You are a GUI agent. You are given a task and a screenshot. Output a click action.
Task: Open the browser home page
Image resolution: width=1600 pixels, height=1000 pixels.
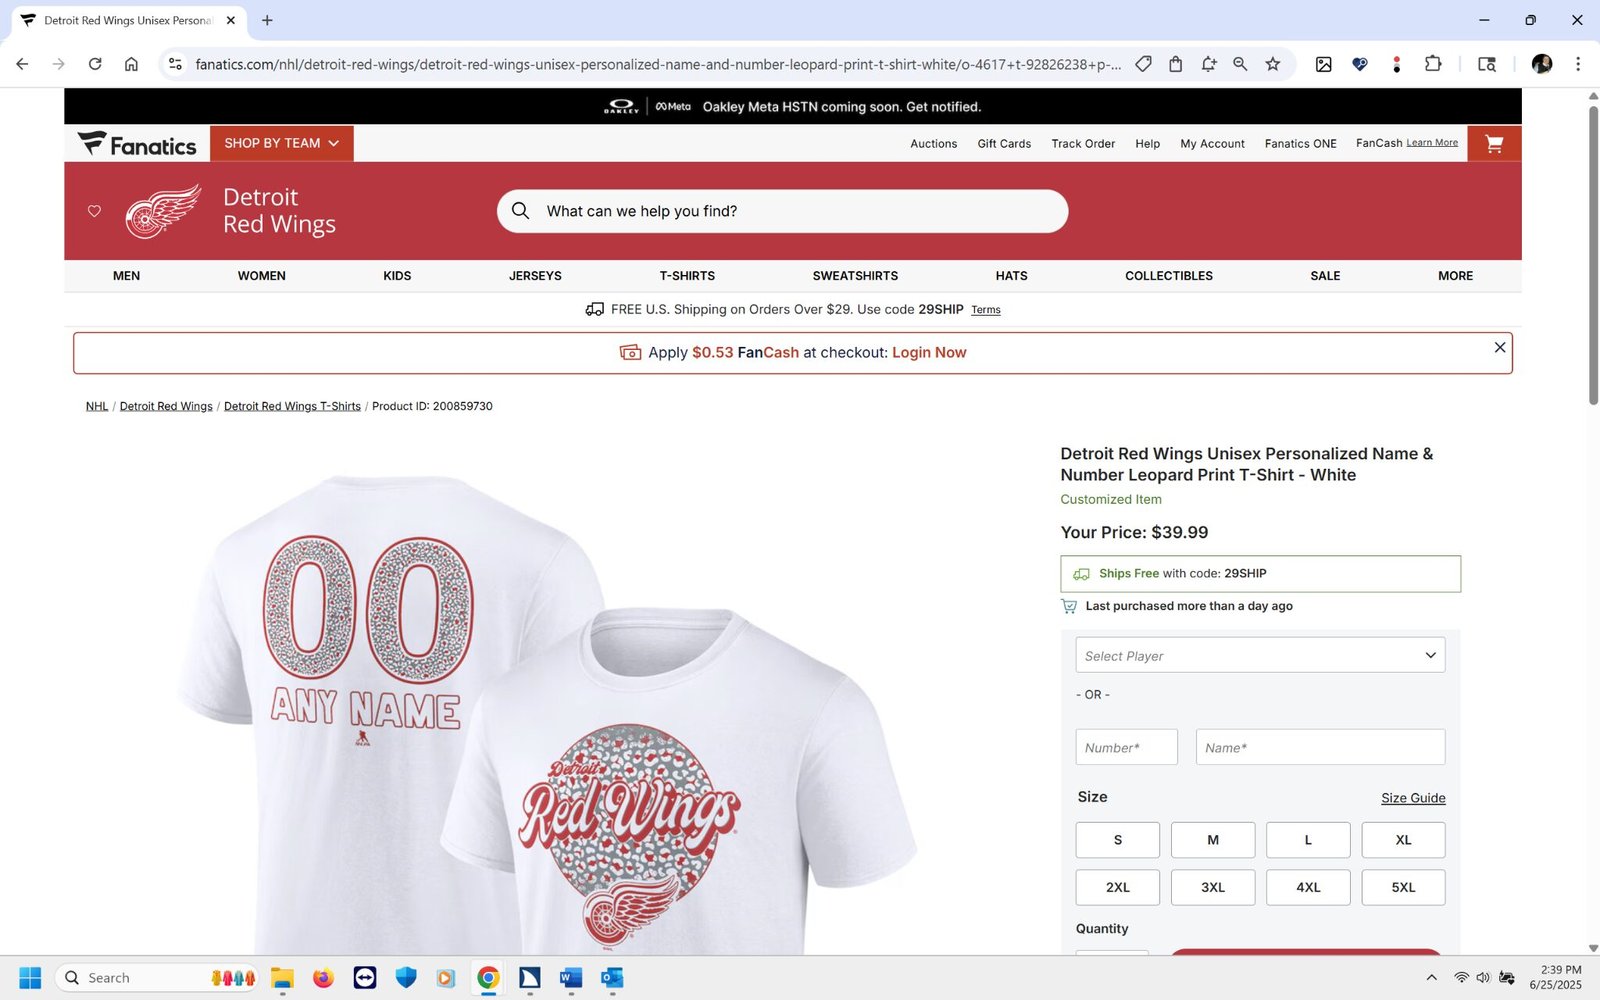coord(131,64)
